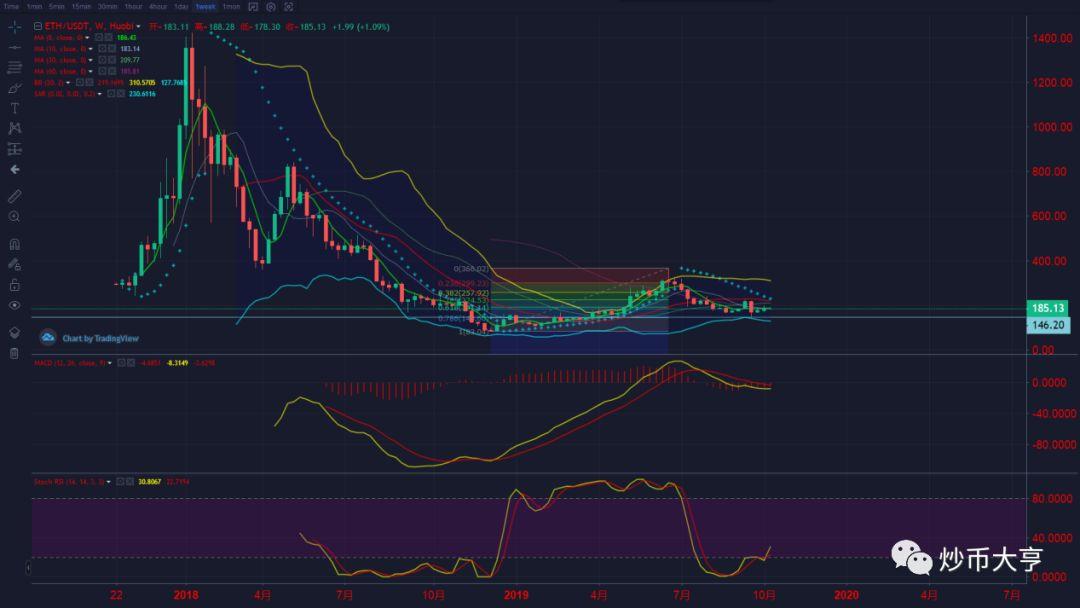The height and width of the screenshot is (608, 1080).
Task: Click the indicators icon in top toolbar
Action: 254,7
